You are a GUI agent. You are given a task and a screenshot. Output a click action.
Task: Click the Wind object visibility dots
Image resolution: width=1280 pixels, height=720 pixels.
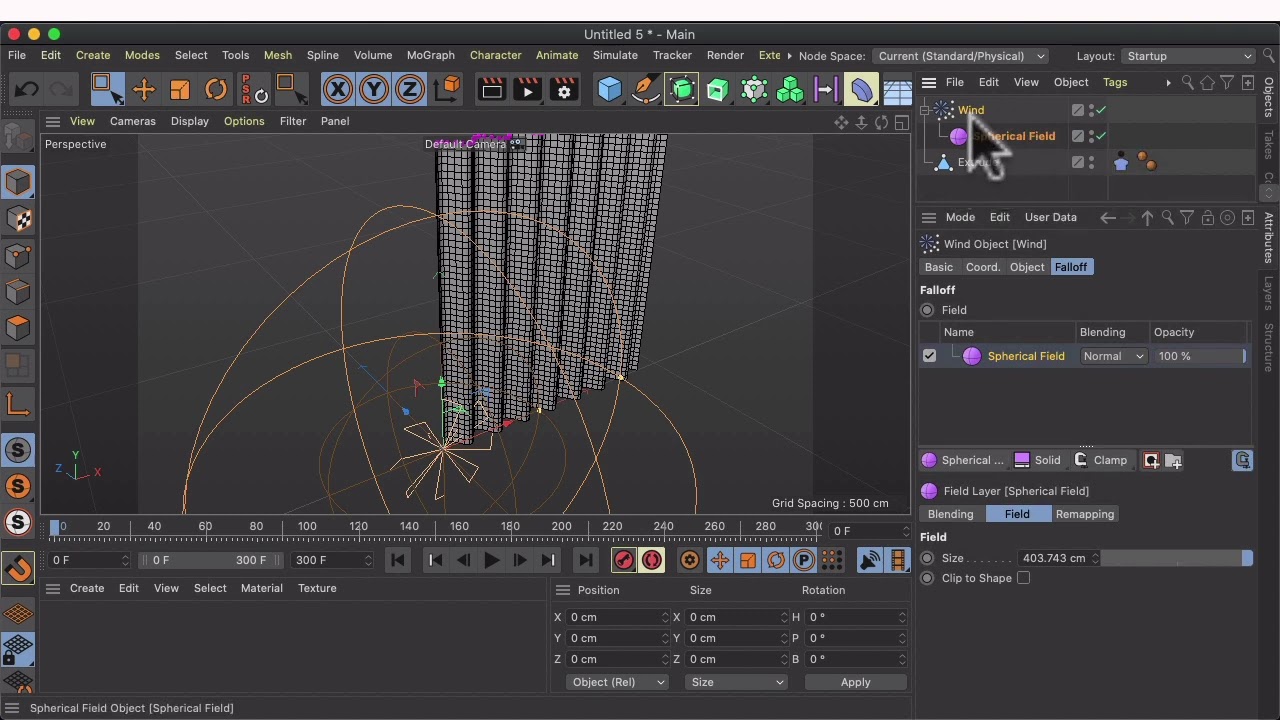[1091, 110]
